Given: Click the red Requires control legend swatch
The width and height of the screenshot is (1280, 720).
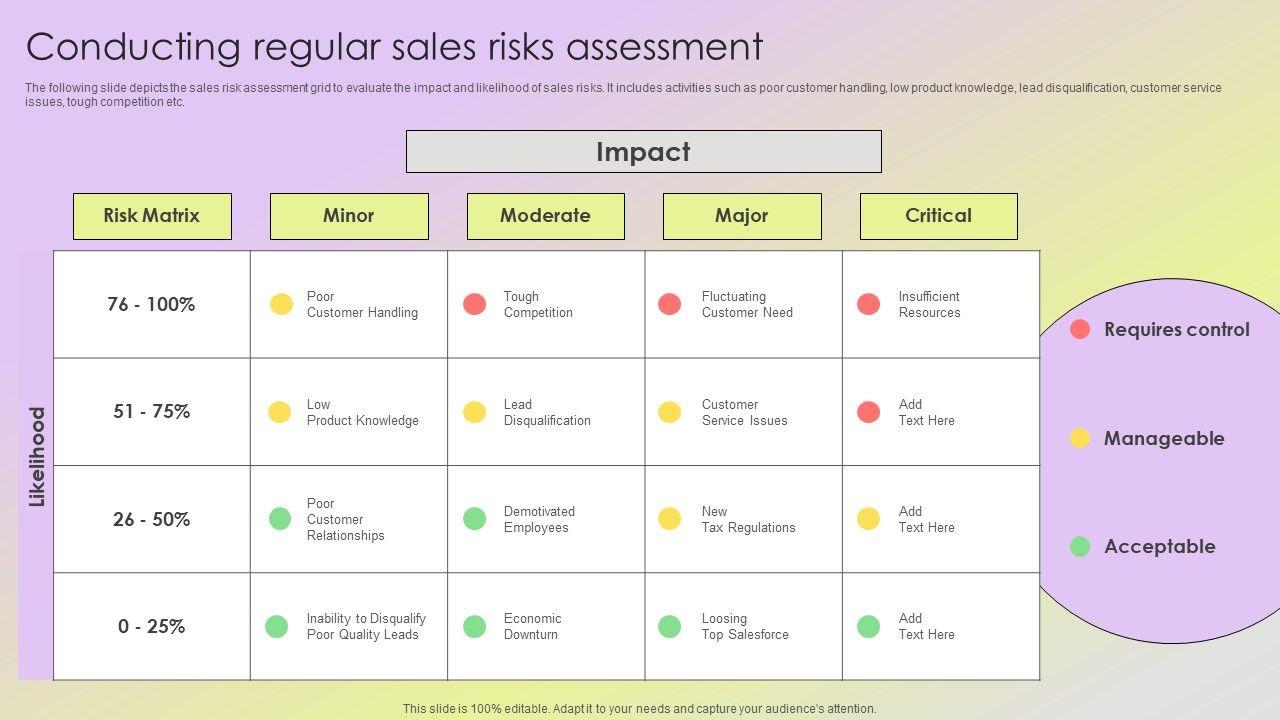Looking at the screenshot, I should click(x=1080, y=329).
